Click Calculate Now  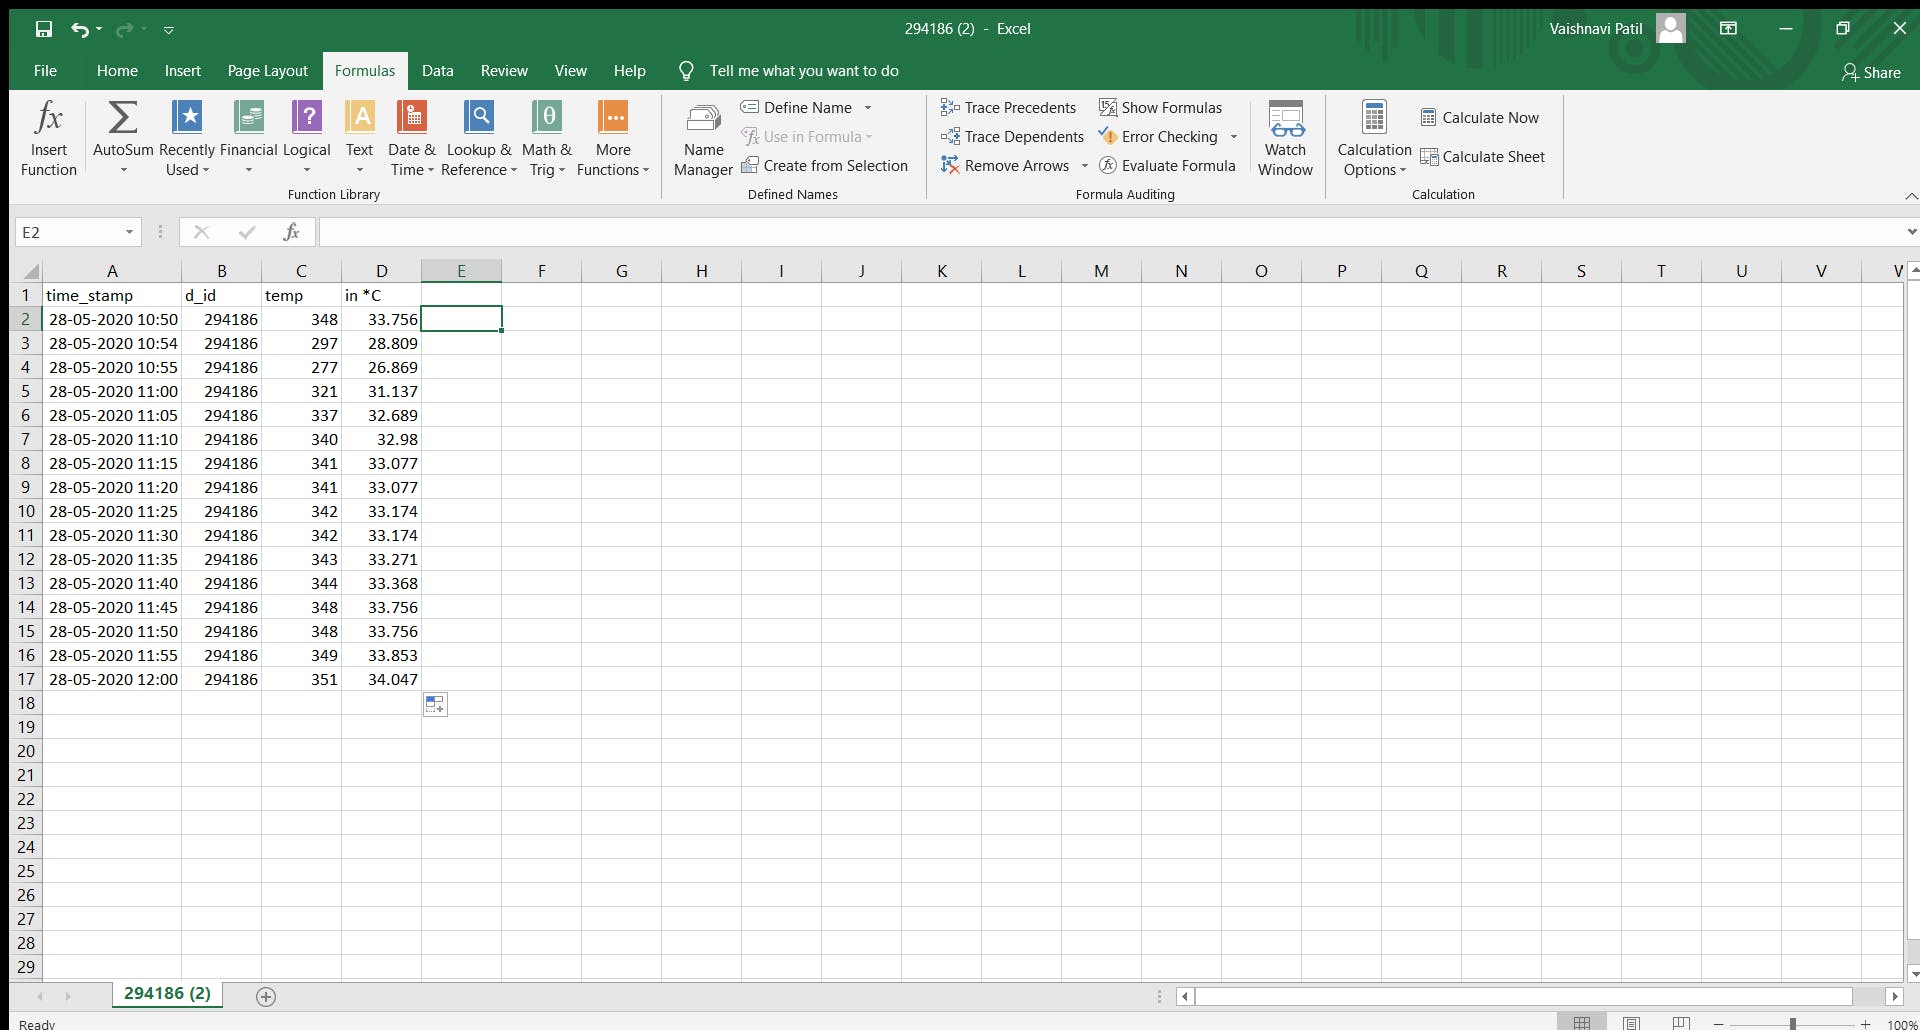pos(1479,117)
